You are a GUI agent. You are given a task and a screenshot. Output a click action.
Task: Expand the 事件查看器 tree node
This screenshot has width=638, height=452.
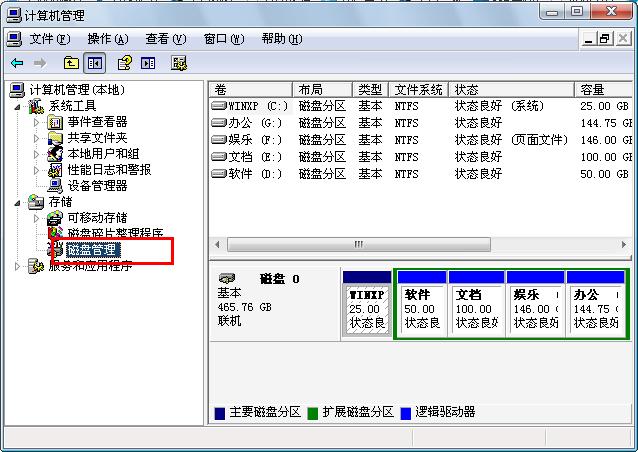pos(38,122)
